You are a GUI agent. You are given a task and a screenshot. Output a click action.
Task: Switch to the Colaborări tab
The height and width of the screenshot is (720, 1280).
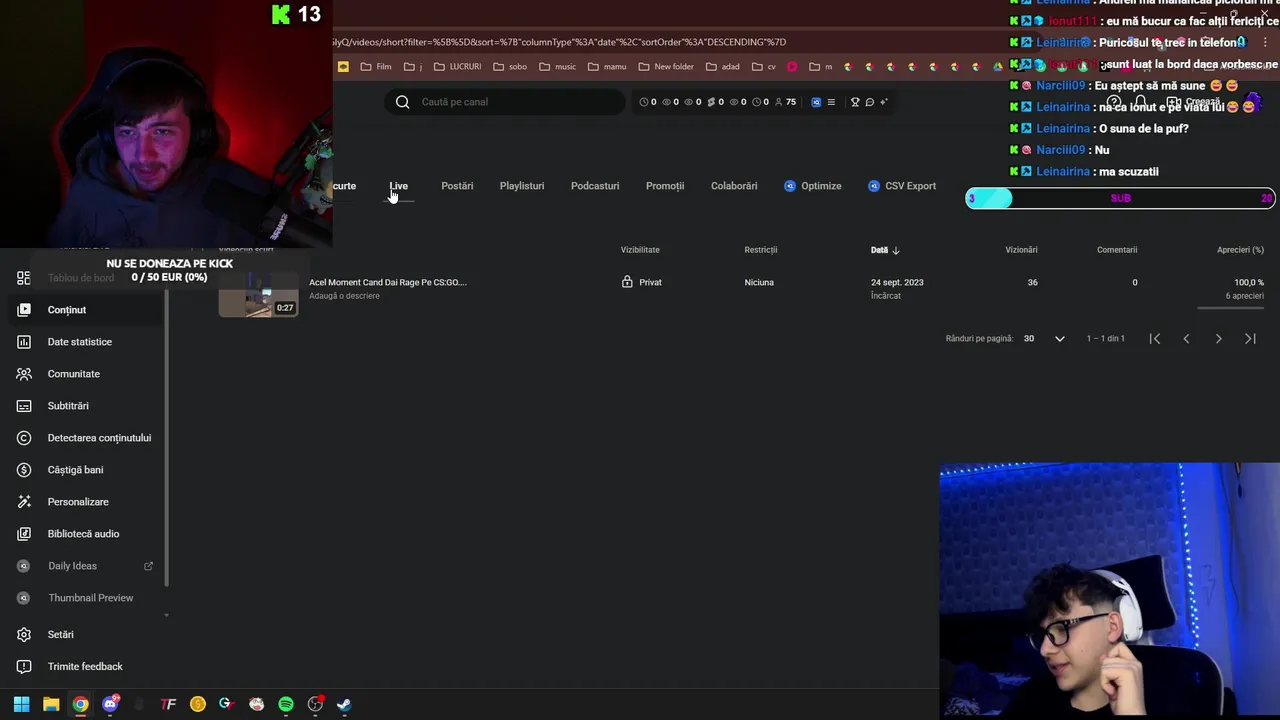734,186
